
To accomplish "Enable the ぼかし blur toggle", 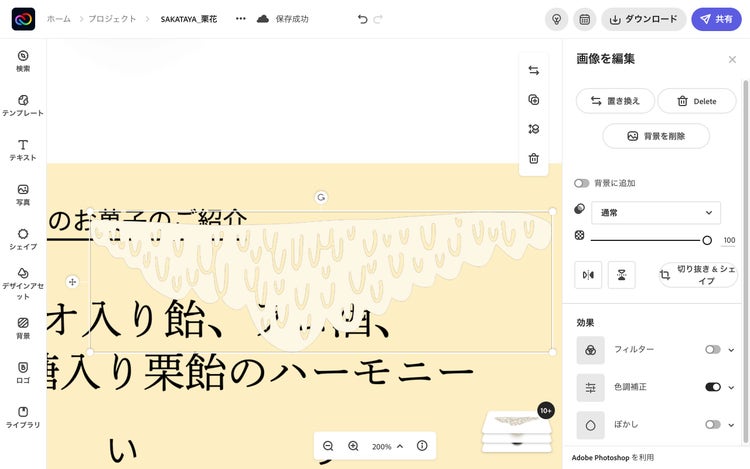I will pyautogui.click(x=713, y=425).
